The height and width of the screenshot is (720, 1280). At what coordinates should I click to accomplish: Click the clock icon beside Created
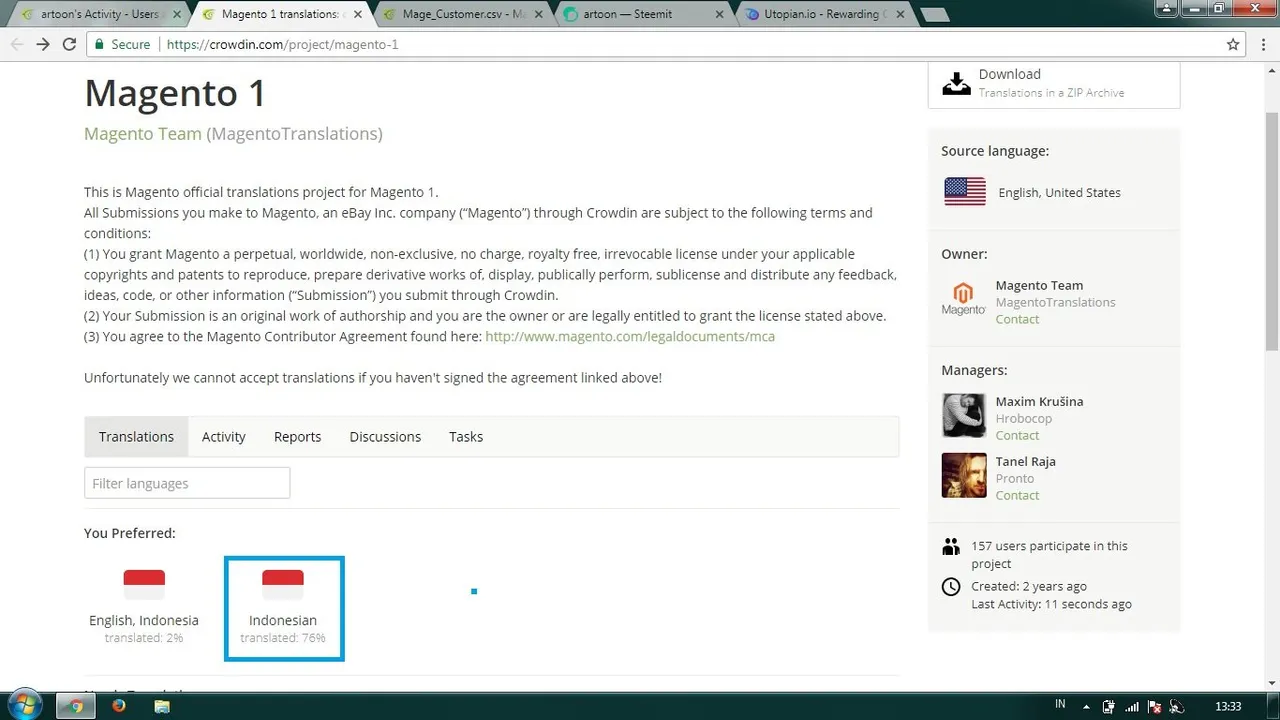(951, 587)
